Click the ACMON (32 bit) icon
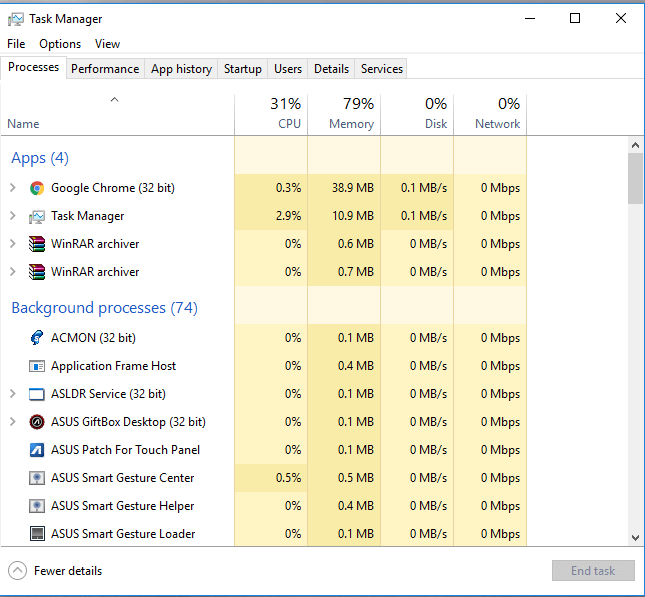The width and height of the screenshot is (645, 597). pos(37,338)
